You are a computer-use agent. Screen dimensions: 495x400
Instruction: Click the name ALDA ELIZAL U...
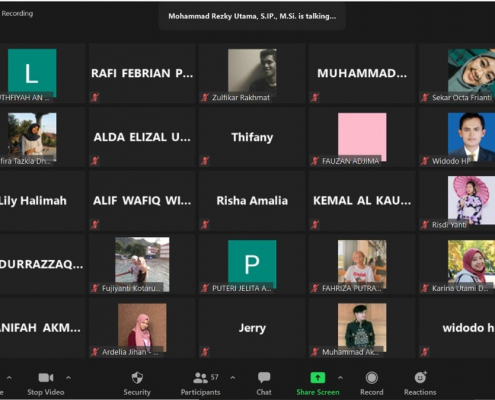coord(142,137)
